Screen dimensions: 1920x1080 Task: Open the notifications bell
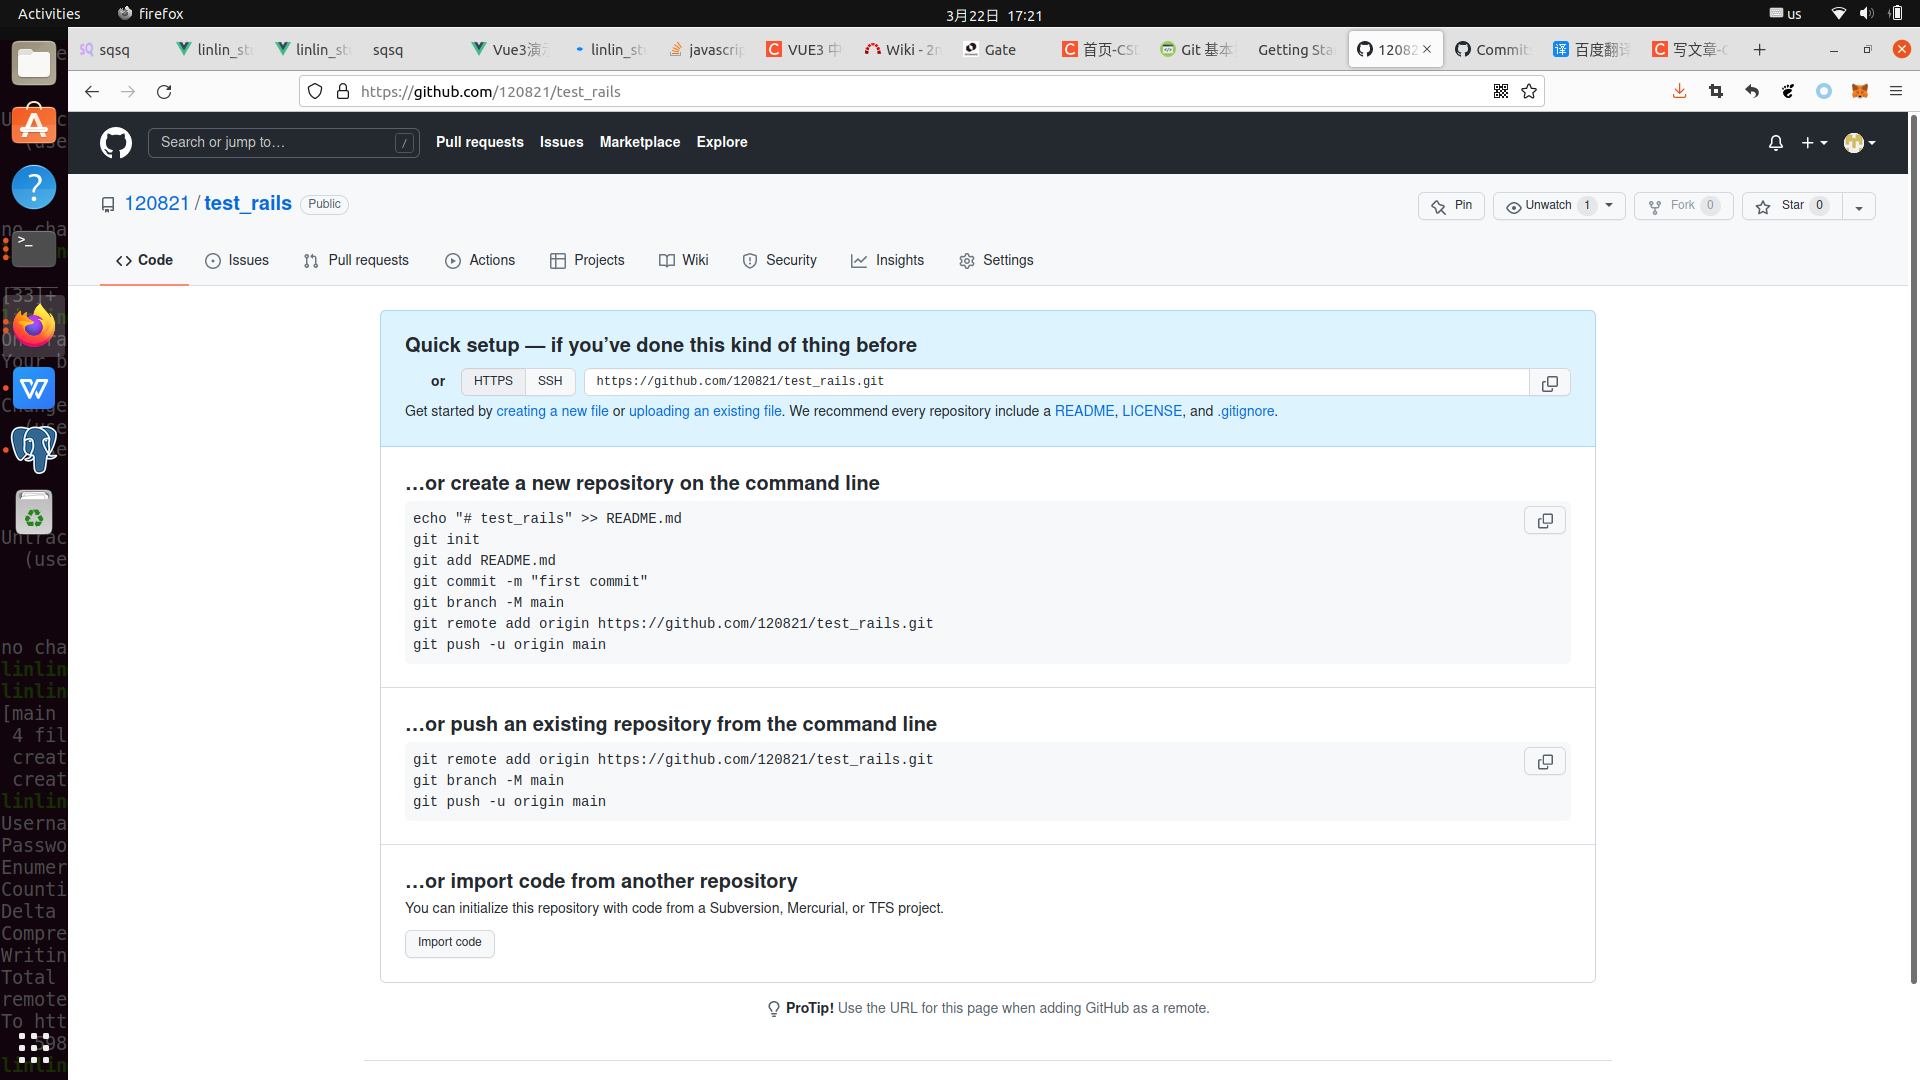pos(1775,143)
